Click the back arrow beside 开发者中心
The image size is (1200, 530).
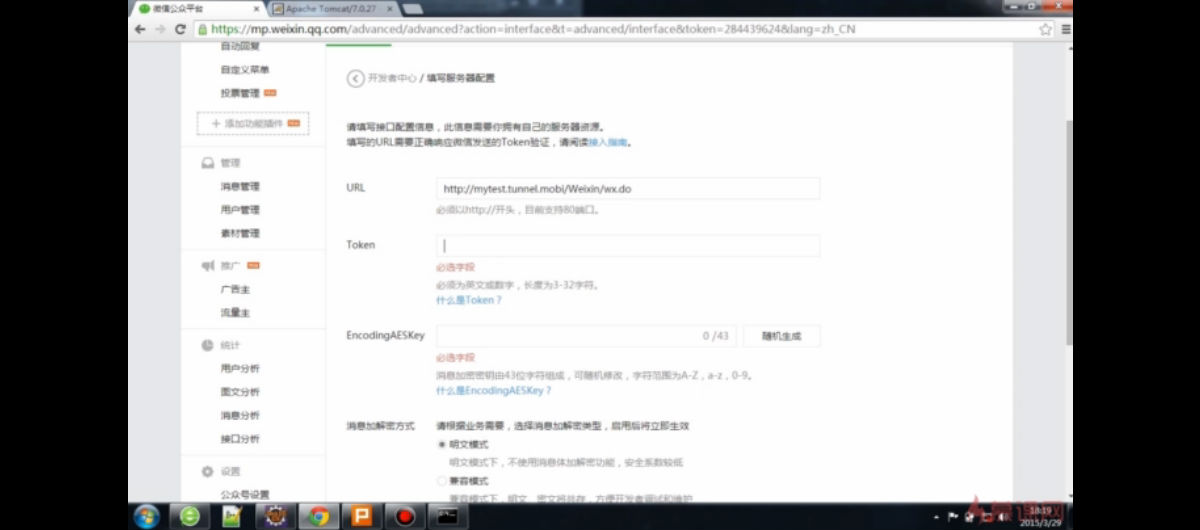[x=355, y=78]
